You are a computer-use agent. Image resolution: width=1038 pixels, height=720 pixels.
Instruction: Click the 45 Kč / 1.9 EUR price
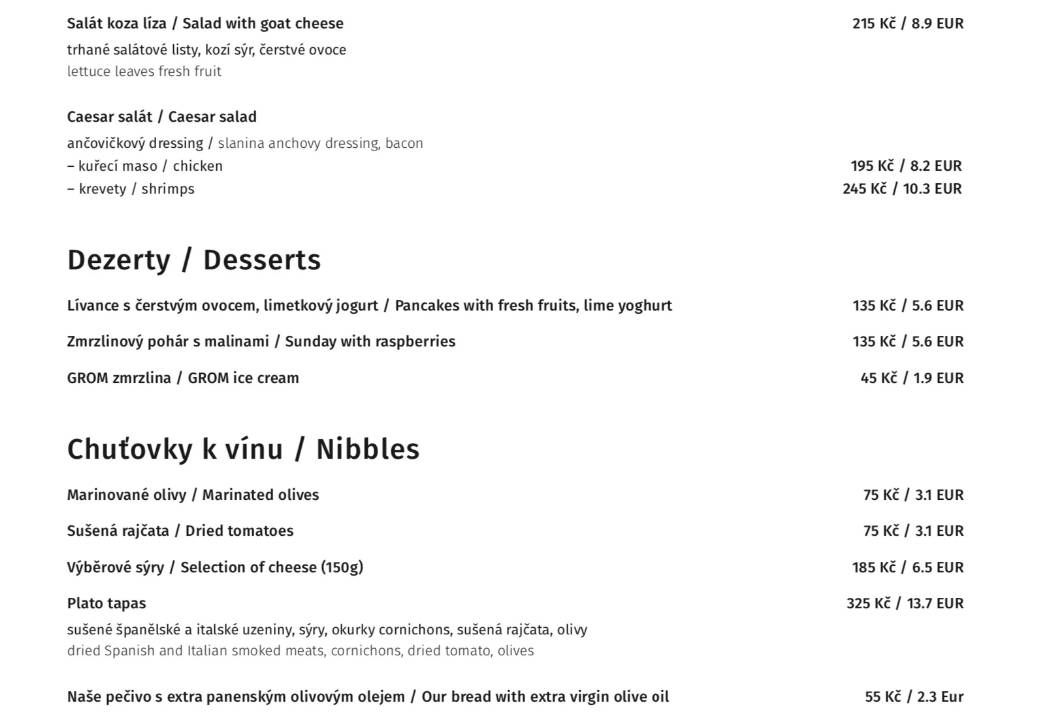(x=912, y=378)
